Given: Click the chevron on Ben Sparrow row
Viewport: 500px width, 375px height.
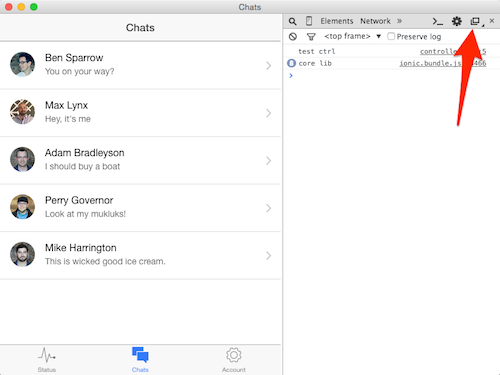Looking at the screenshot, I should (x=268, y=66).
